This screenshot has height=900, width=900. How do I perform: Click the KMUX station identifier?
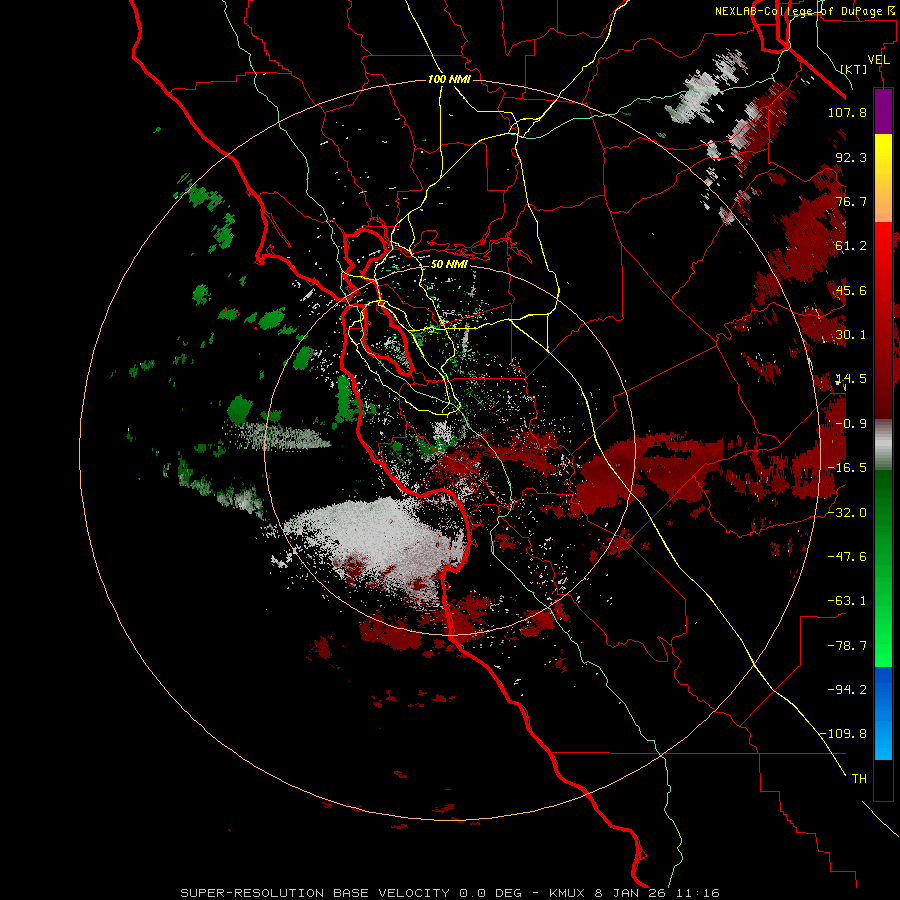(567, 893)
